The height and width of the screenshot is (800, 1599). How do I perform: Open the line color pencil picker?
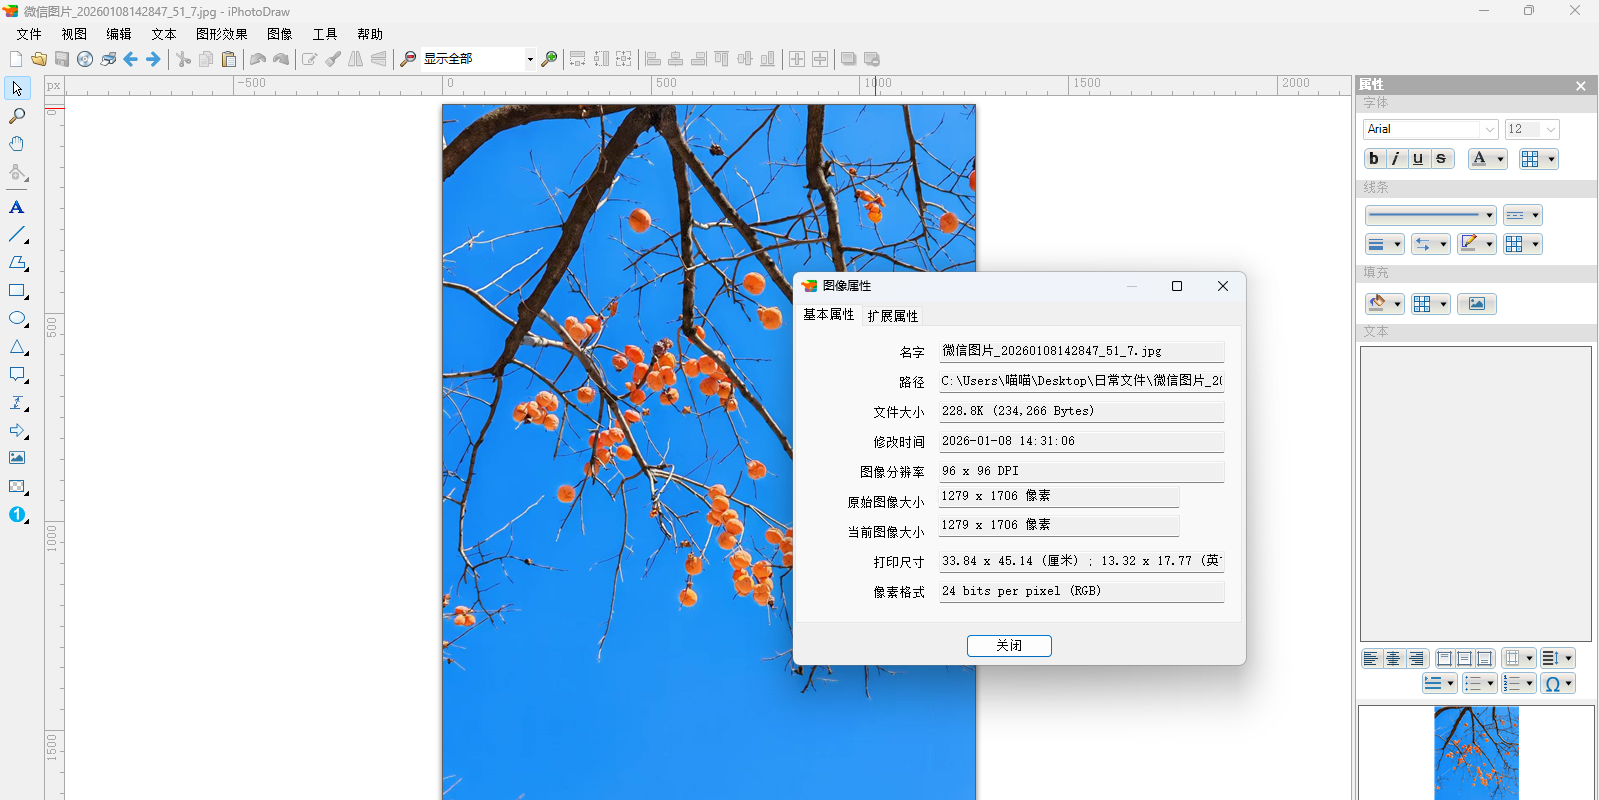[1476, 244]
